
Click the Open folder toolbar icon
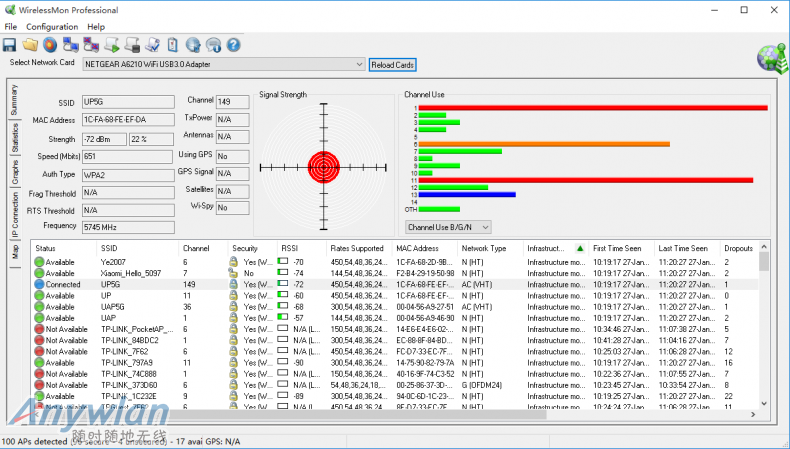coord(30,45)
